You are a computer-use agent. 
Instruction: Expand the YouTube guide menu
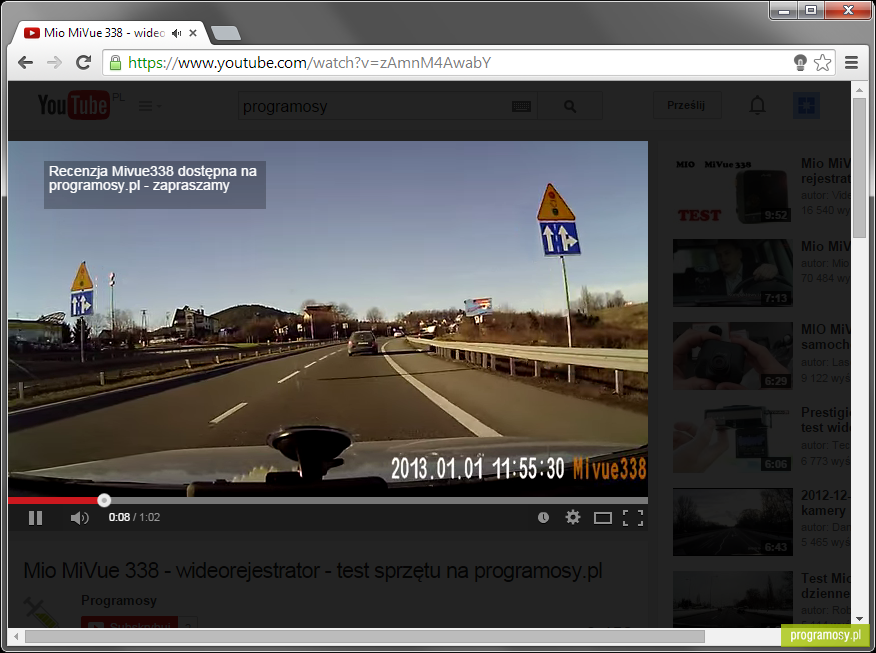pos(149,106)
